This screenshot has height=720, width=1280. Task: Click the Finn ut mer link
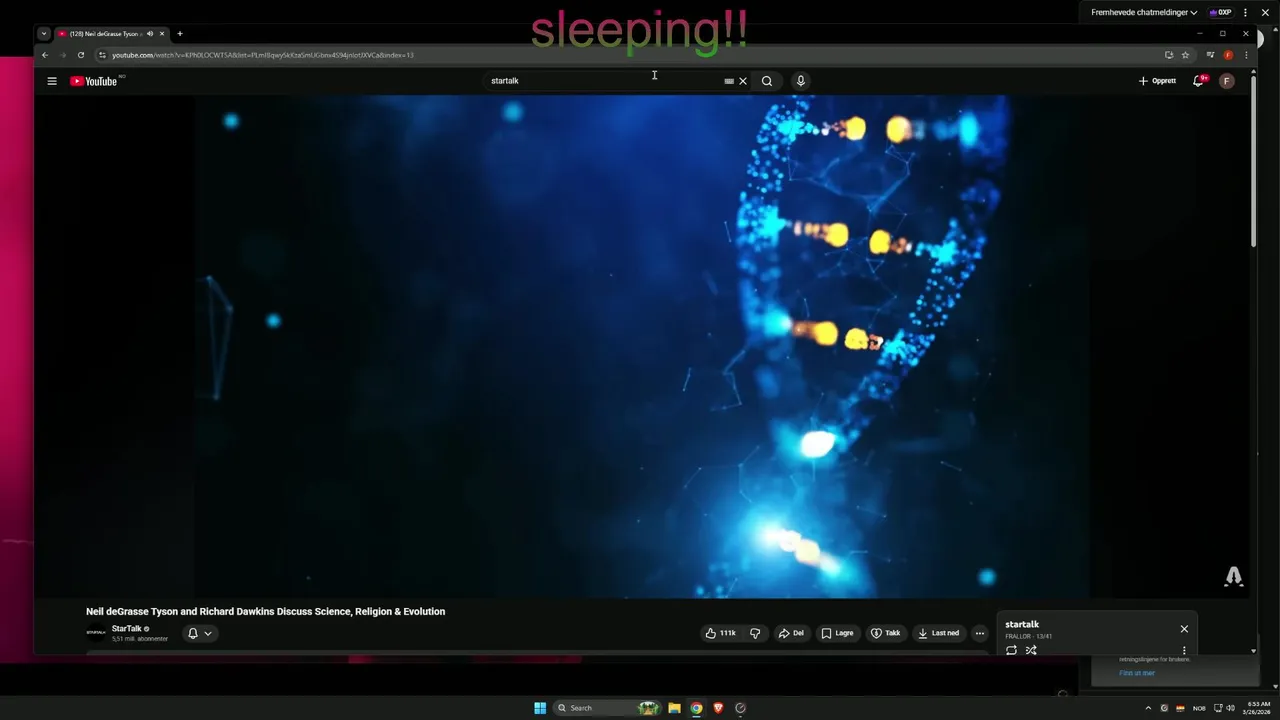pyautogui.click(x=1137, y=673)
